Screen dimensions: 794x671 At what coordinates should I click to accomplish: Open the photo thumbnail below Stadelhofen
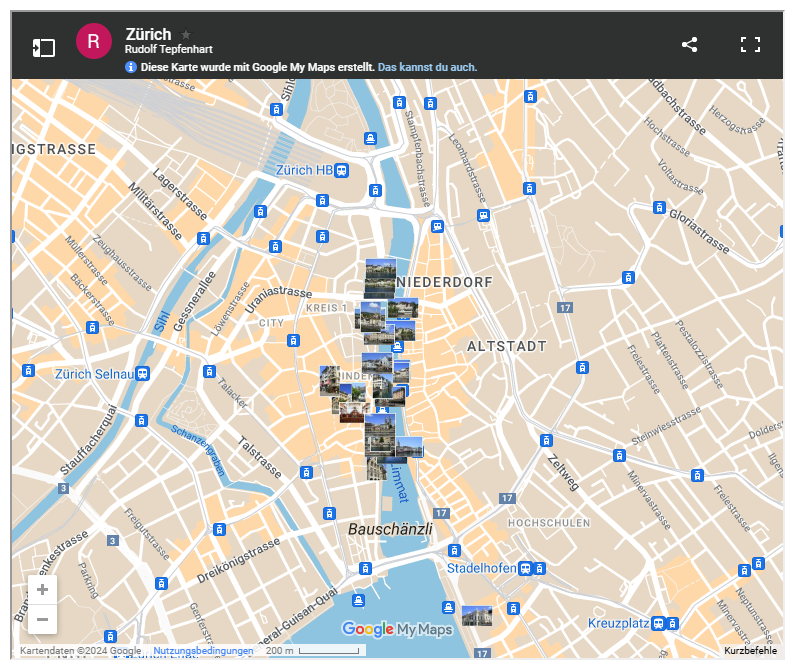click(476, 615)
